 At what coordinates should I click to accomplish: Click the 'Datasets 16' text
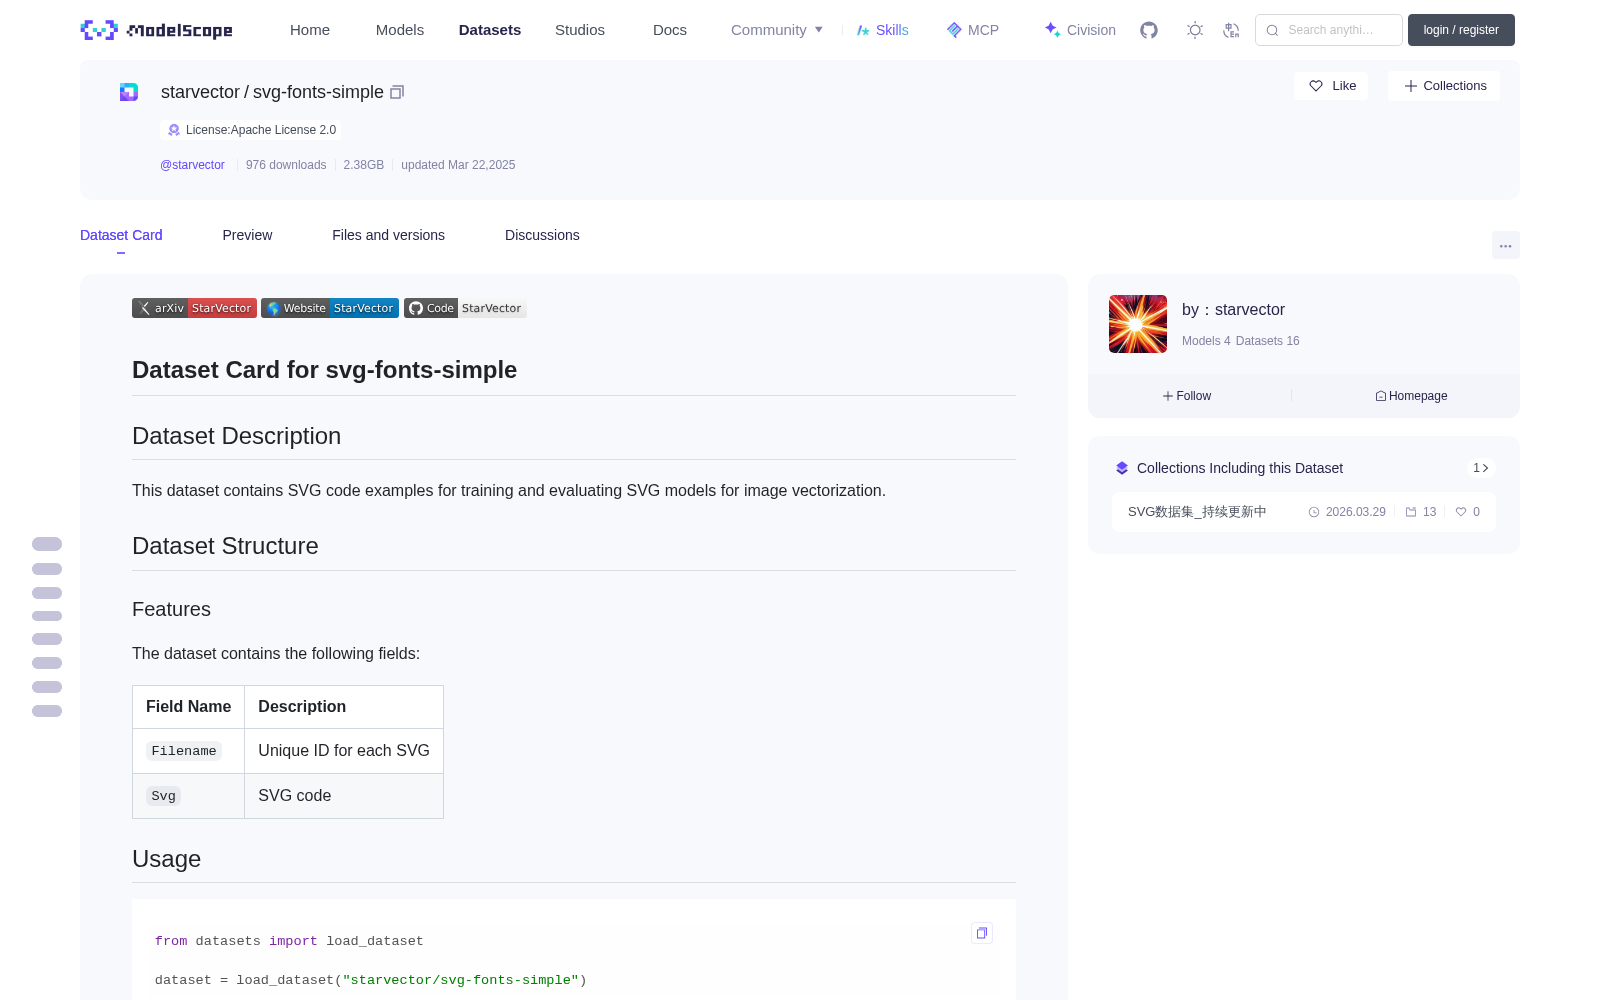point(1268,341)
